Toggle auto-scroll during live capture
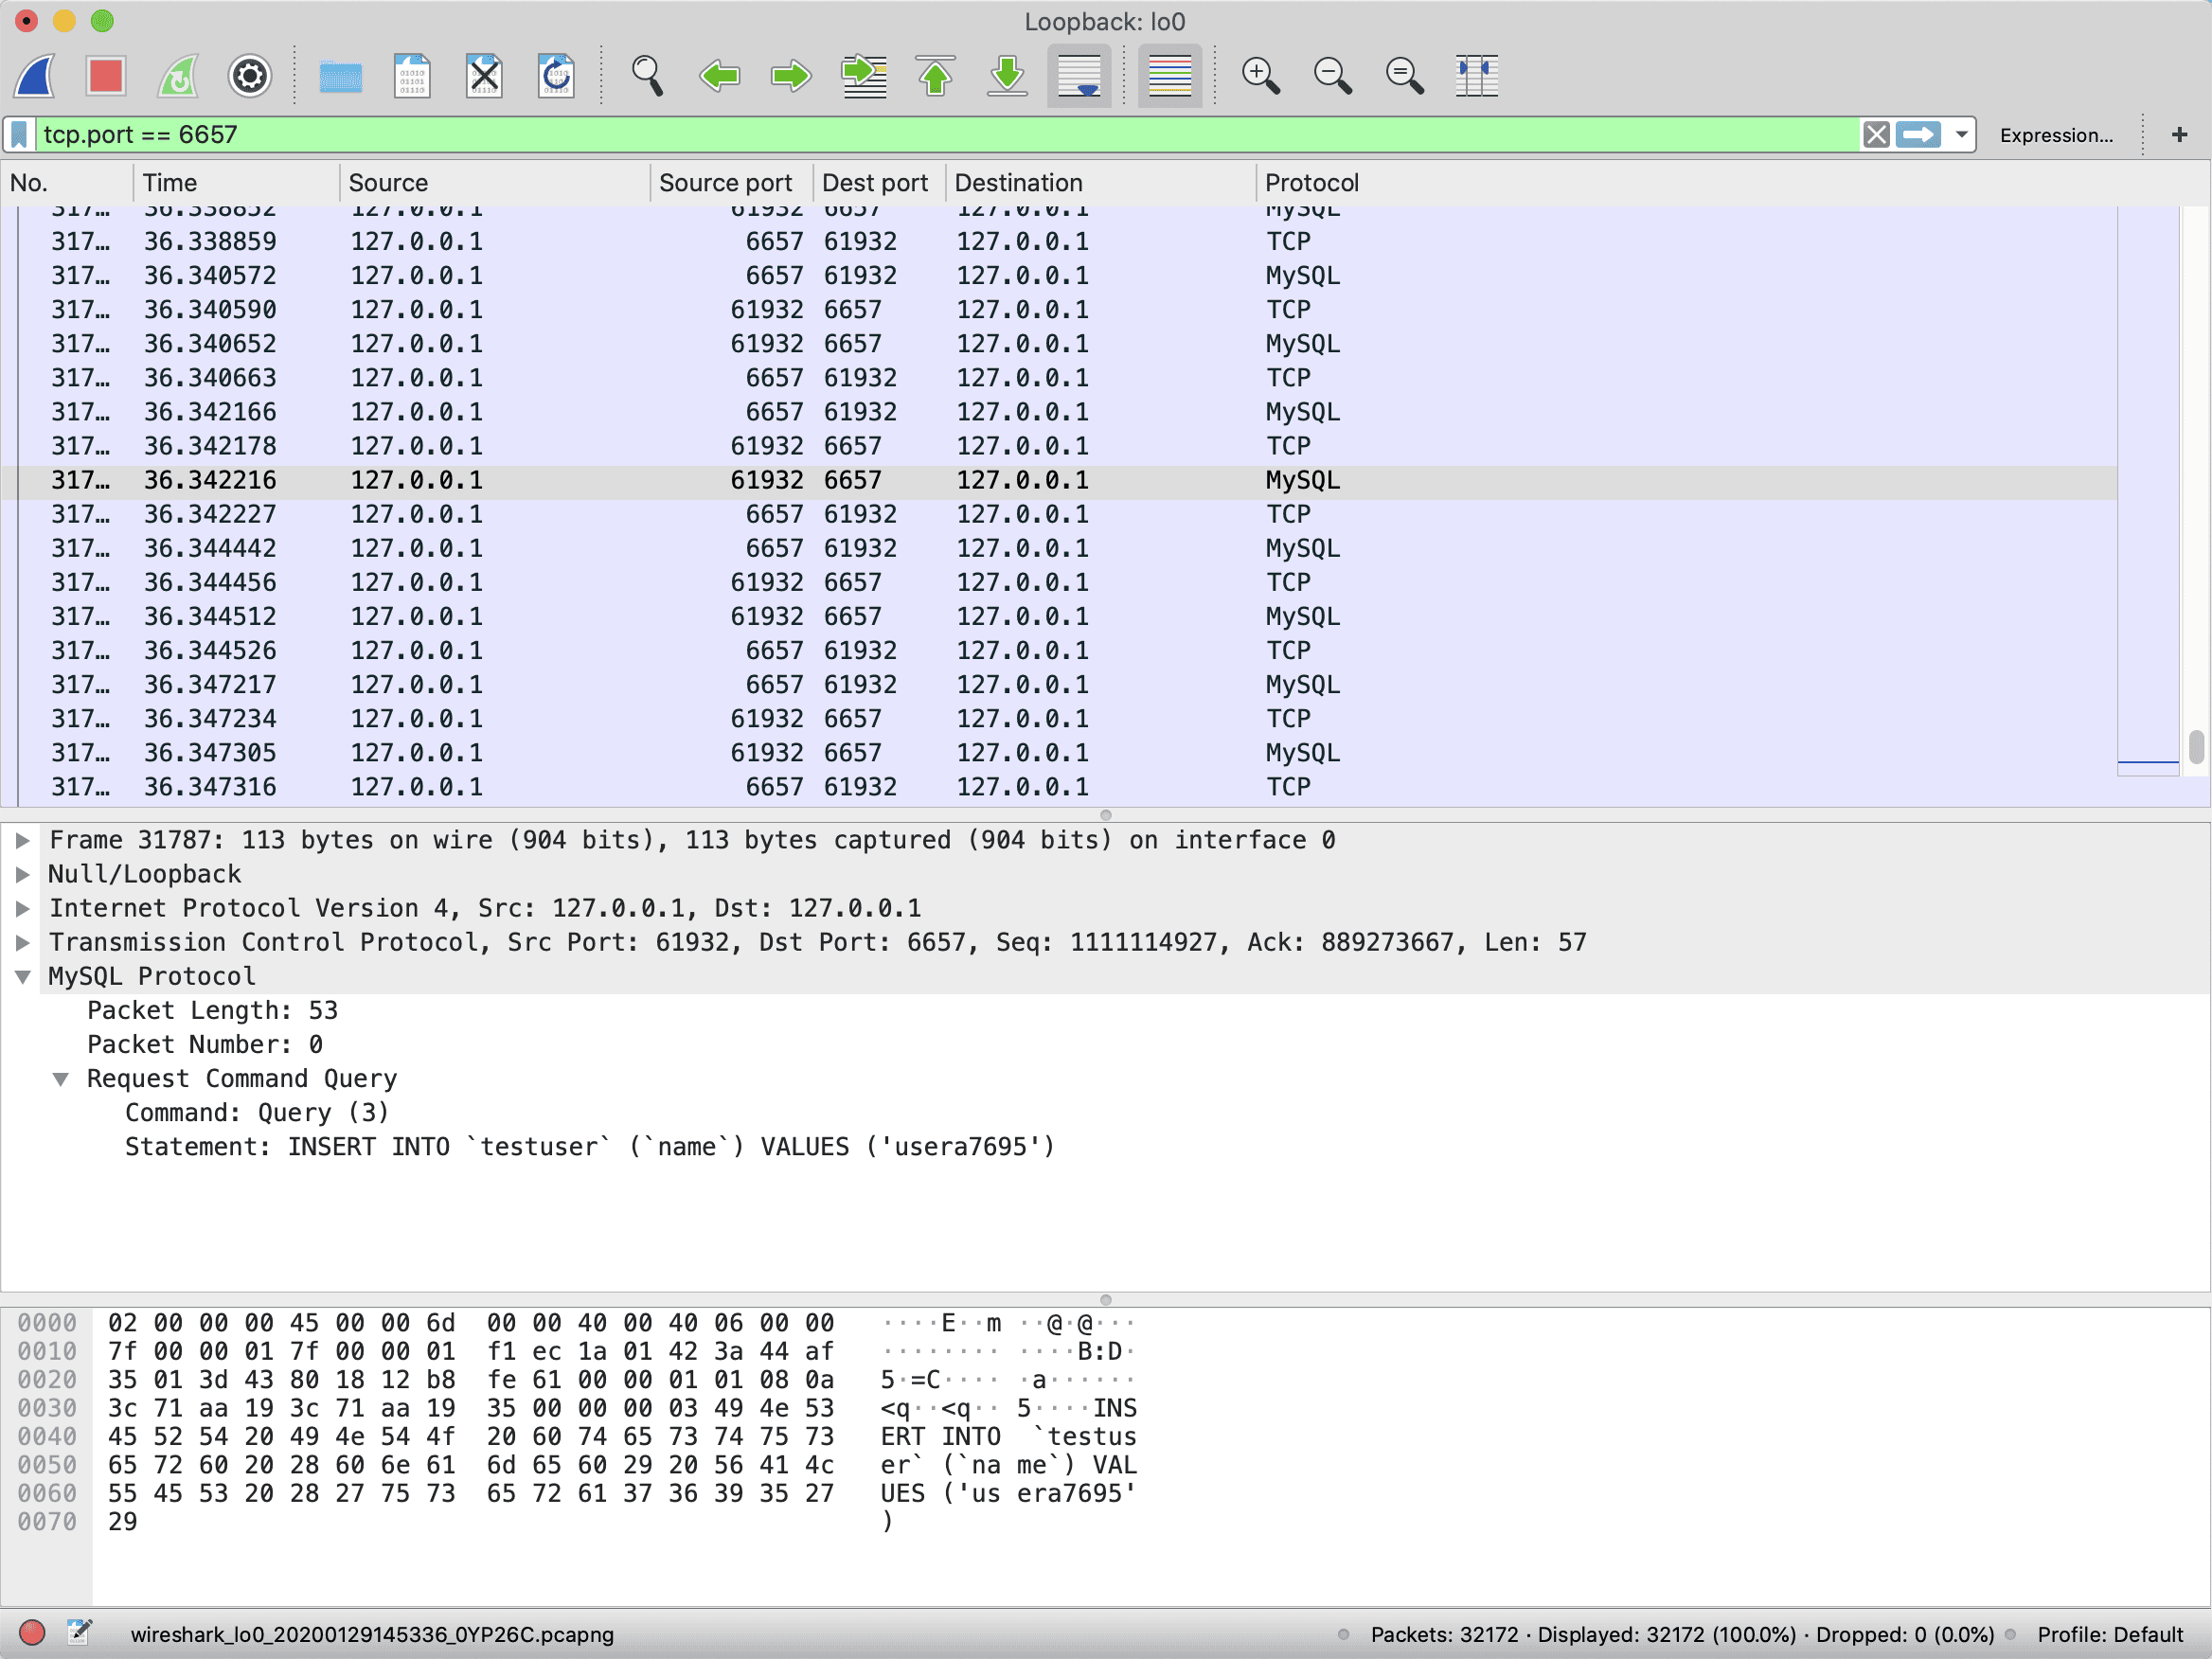The image size is (2212, 1659). [x=1079, y=75]
